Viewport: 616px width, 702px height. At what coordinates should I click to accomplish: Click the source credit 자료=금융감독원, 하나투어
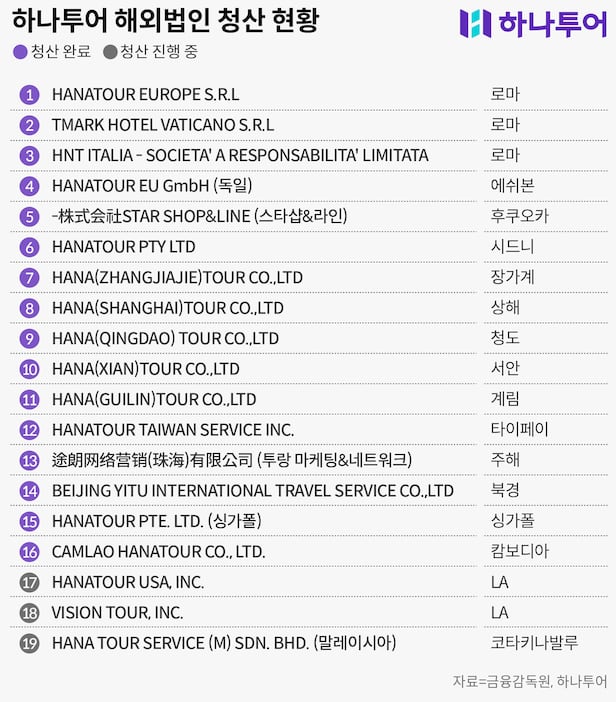pyautogui.click(x=529, y=681)
